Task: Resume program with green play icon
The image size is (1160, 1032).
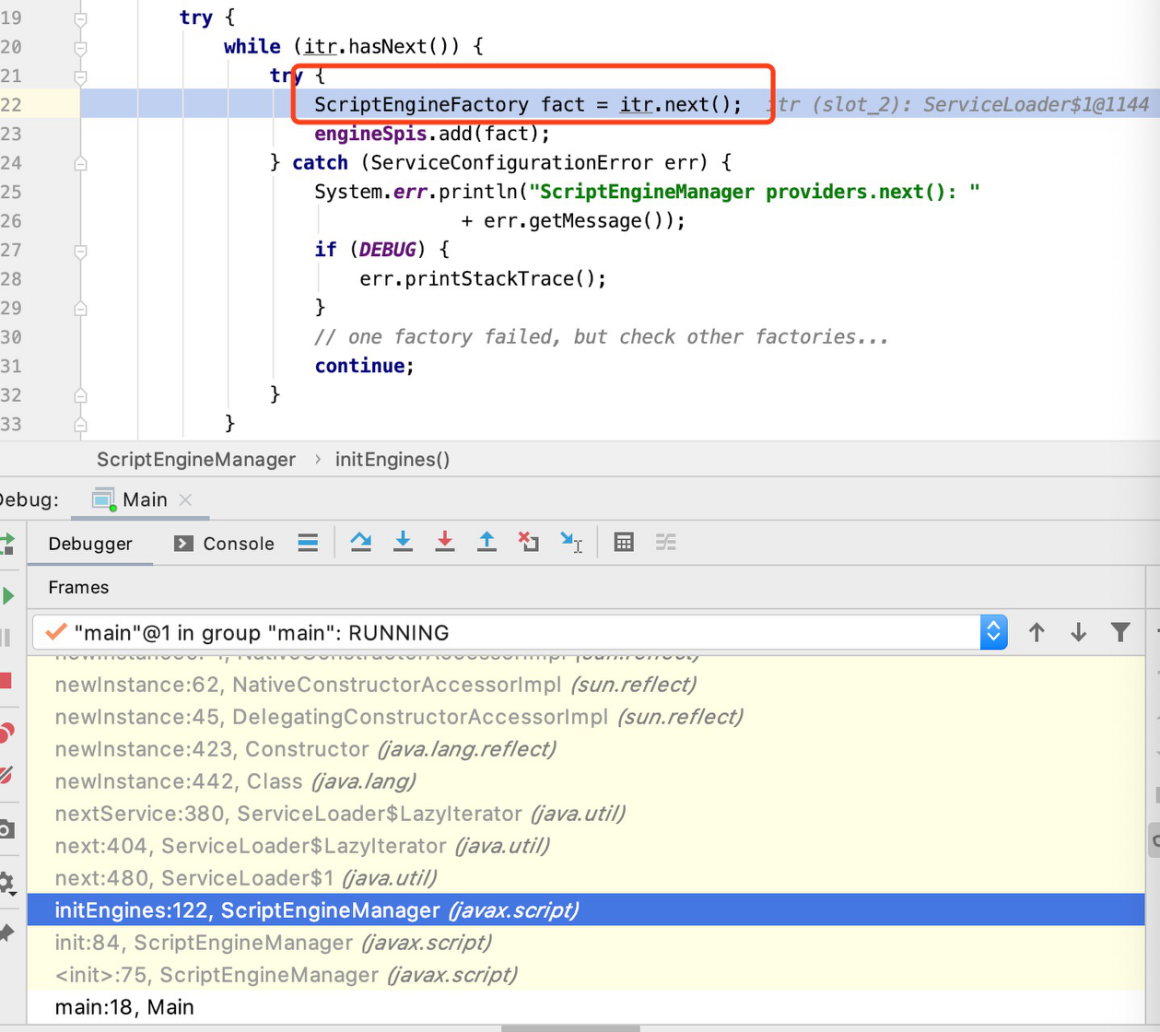Action: pyautogui.click(x=7, y=596)
